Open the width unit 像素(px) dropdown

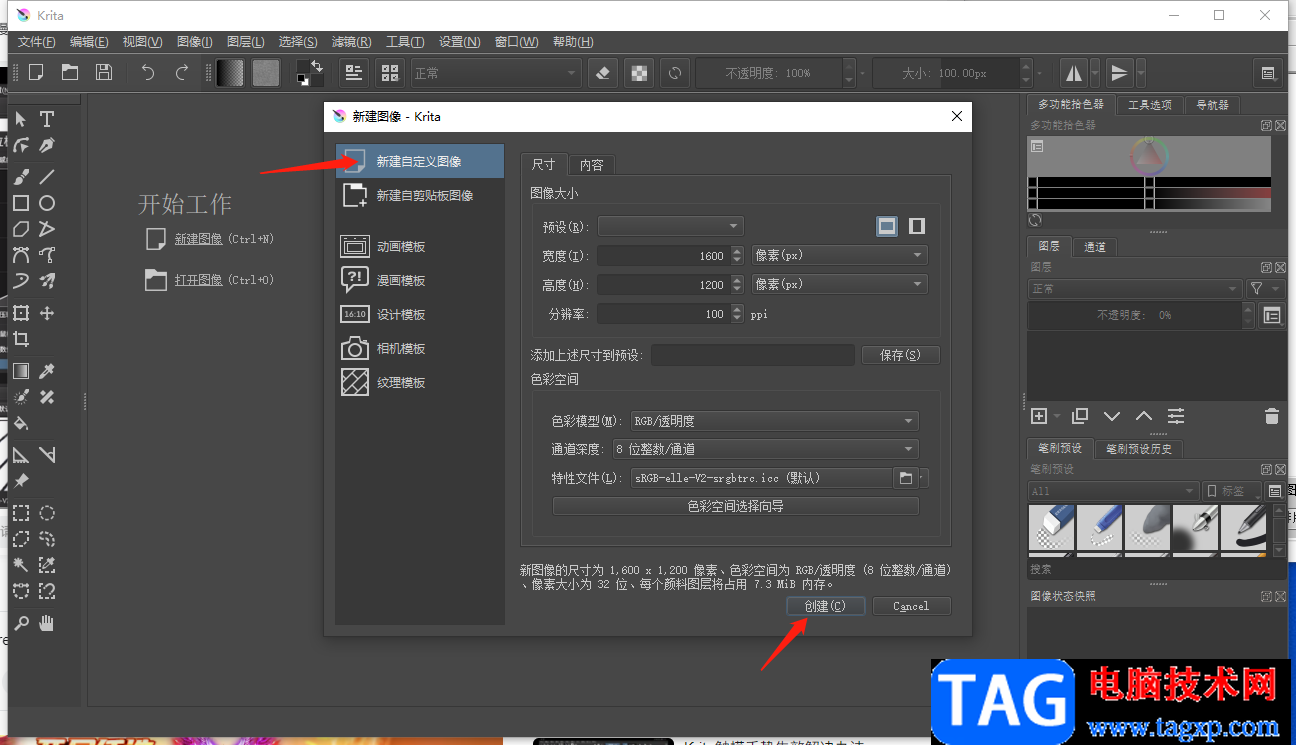(840, 255)
